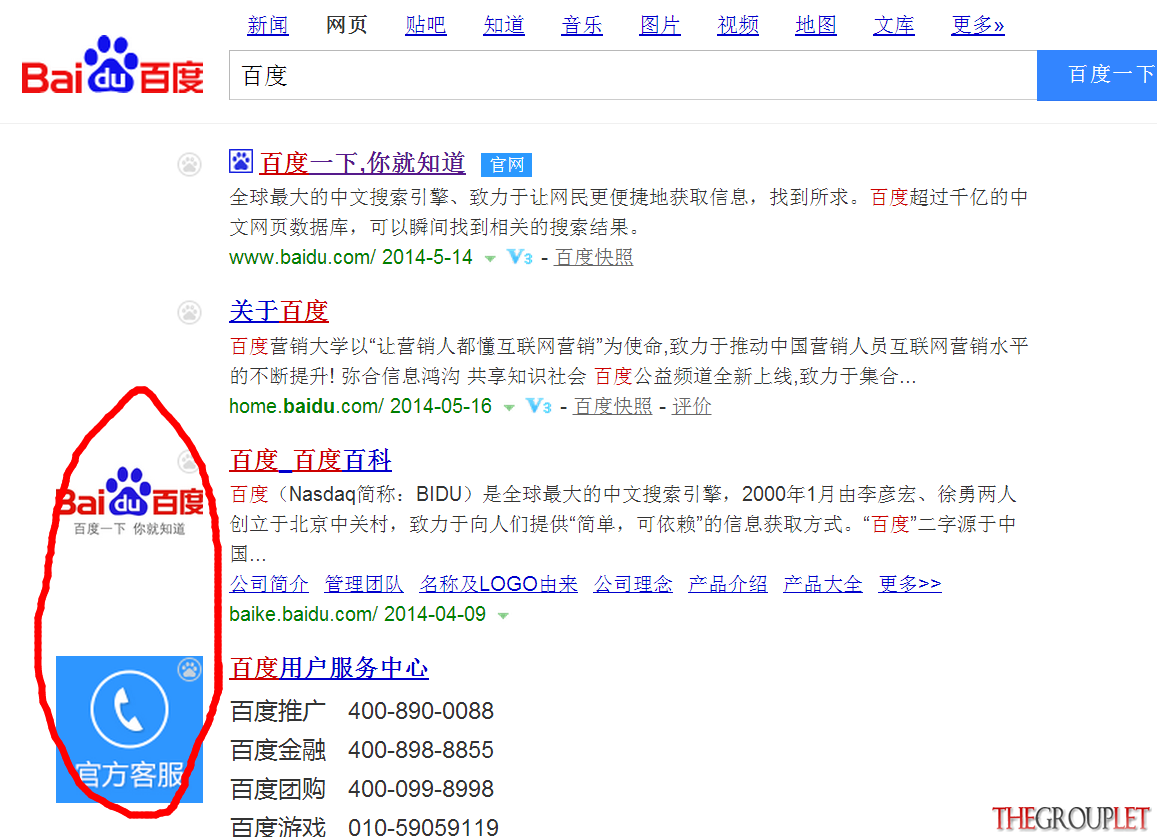This screenshot has height=837, width=1157.
Task: Open the 名称及LOGO由来 sublink
Action: coord(499,584)
